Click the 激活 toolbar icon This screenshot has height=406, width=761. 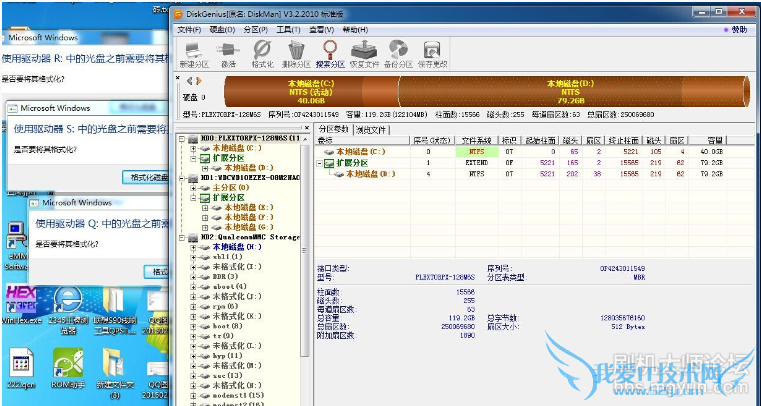(x=228, y=52)
